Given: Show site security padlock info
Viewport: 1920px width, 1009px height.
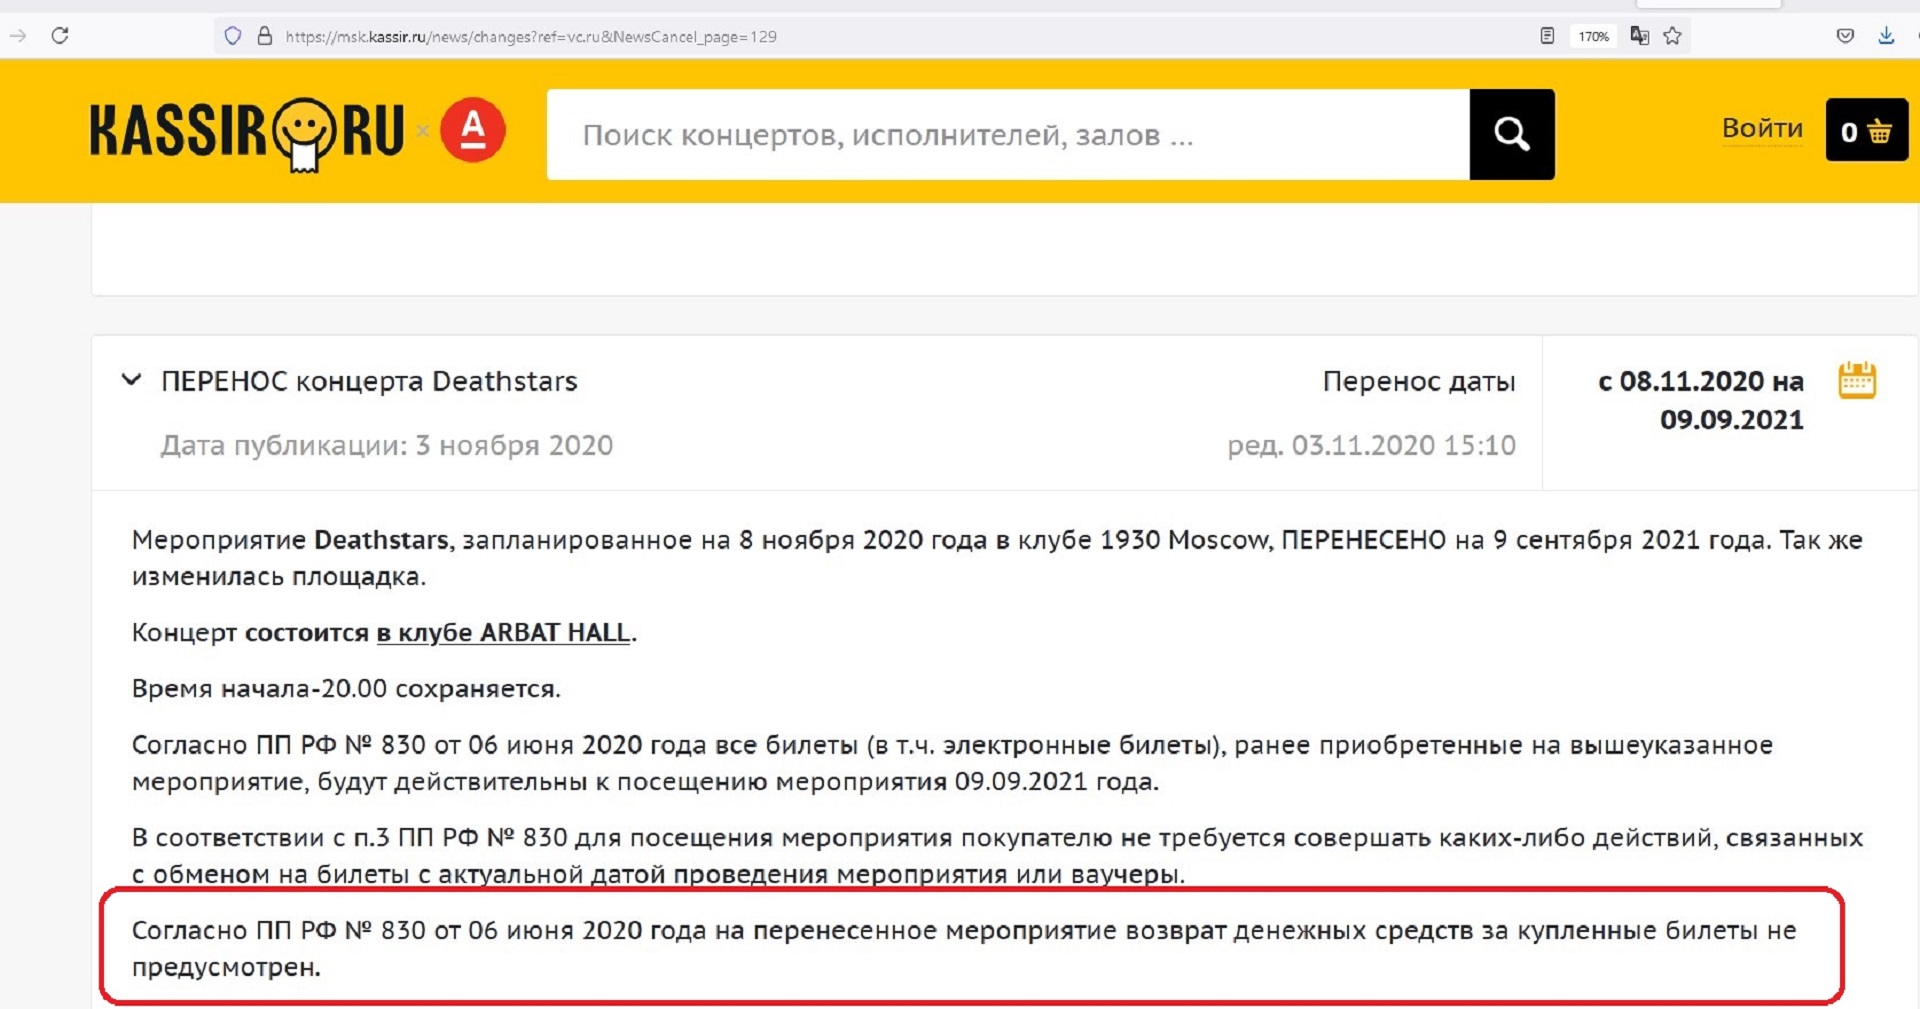Looking at the screenshot, I should click(265, 36).
